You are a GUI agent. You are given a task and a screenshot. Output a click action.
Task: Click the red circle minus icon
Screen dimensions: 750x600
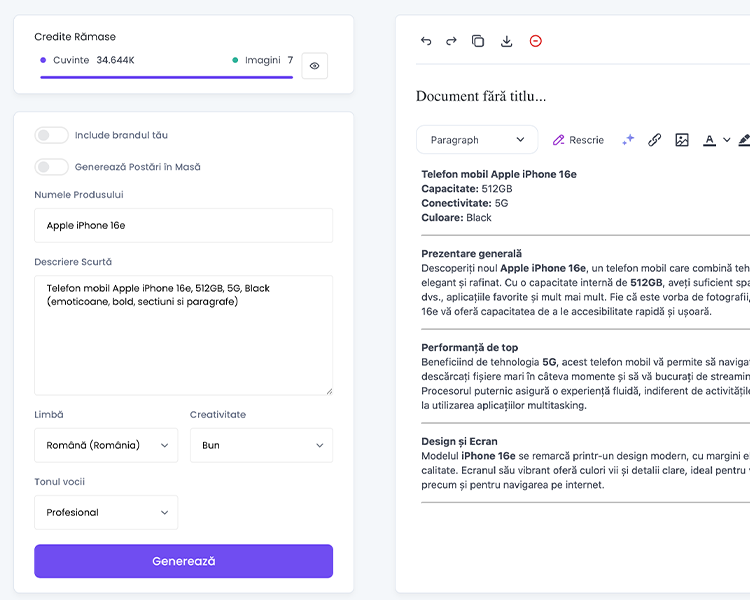point(535,41)
